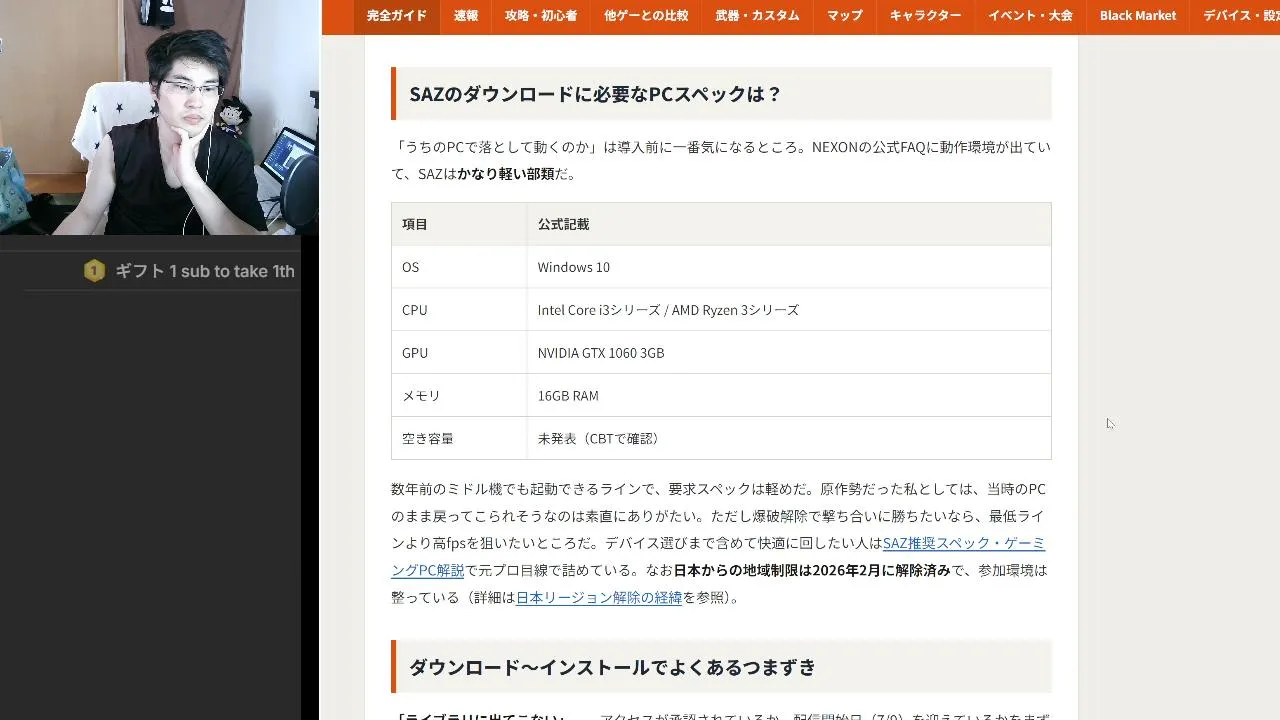Click the Intel Core i3シリーズ / AMD Ryzen 3シリーズ cell
This screenshot has width=1280, height=720.
[x=789, y=310]
